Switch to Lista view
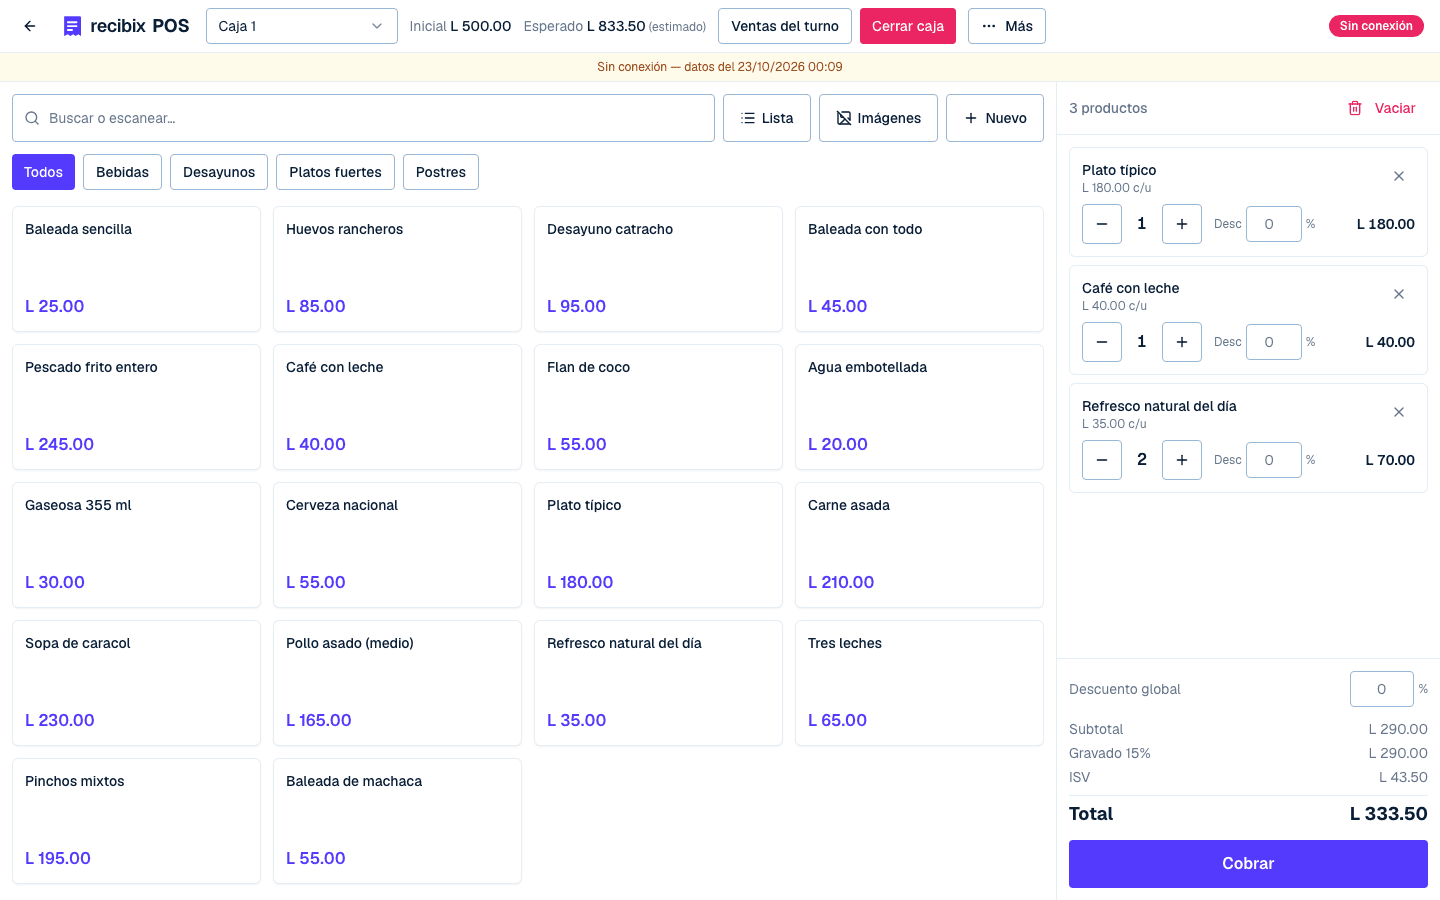The image size is (1440, 900). [767, 118]
